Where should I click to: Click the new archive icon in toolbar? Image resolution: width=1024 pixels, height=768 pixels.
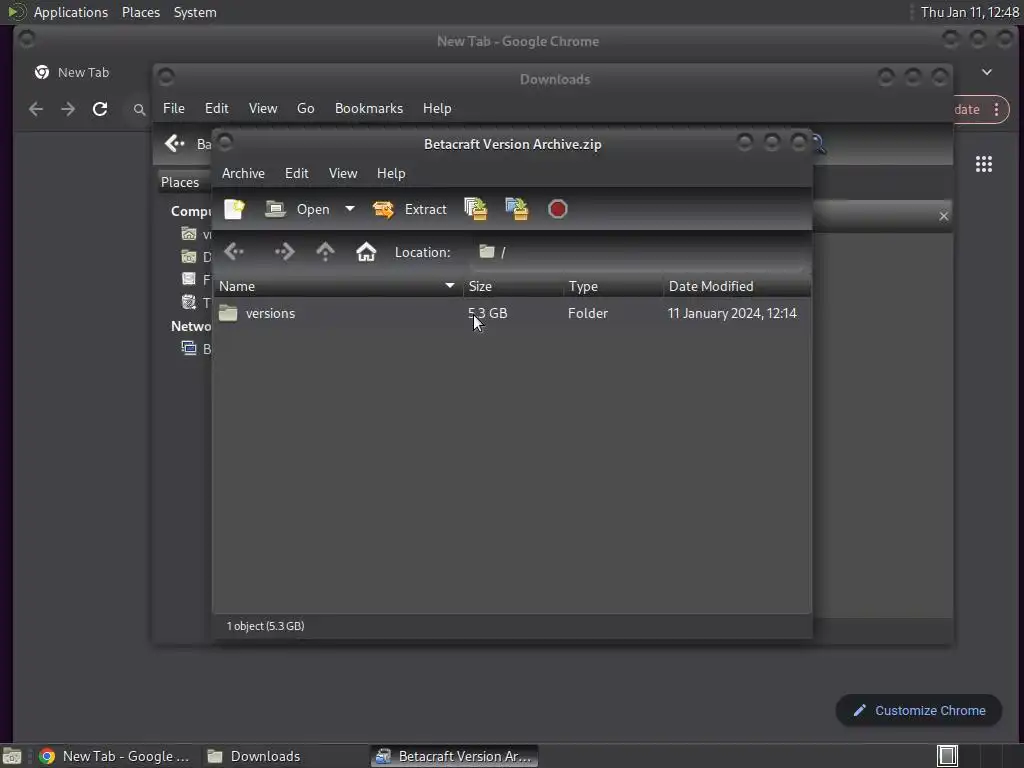(x=234, y=209)
